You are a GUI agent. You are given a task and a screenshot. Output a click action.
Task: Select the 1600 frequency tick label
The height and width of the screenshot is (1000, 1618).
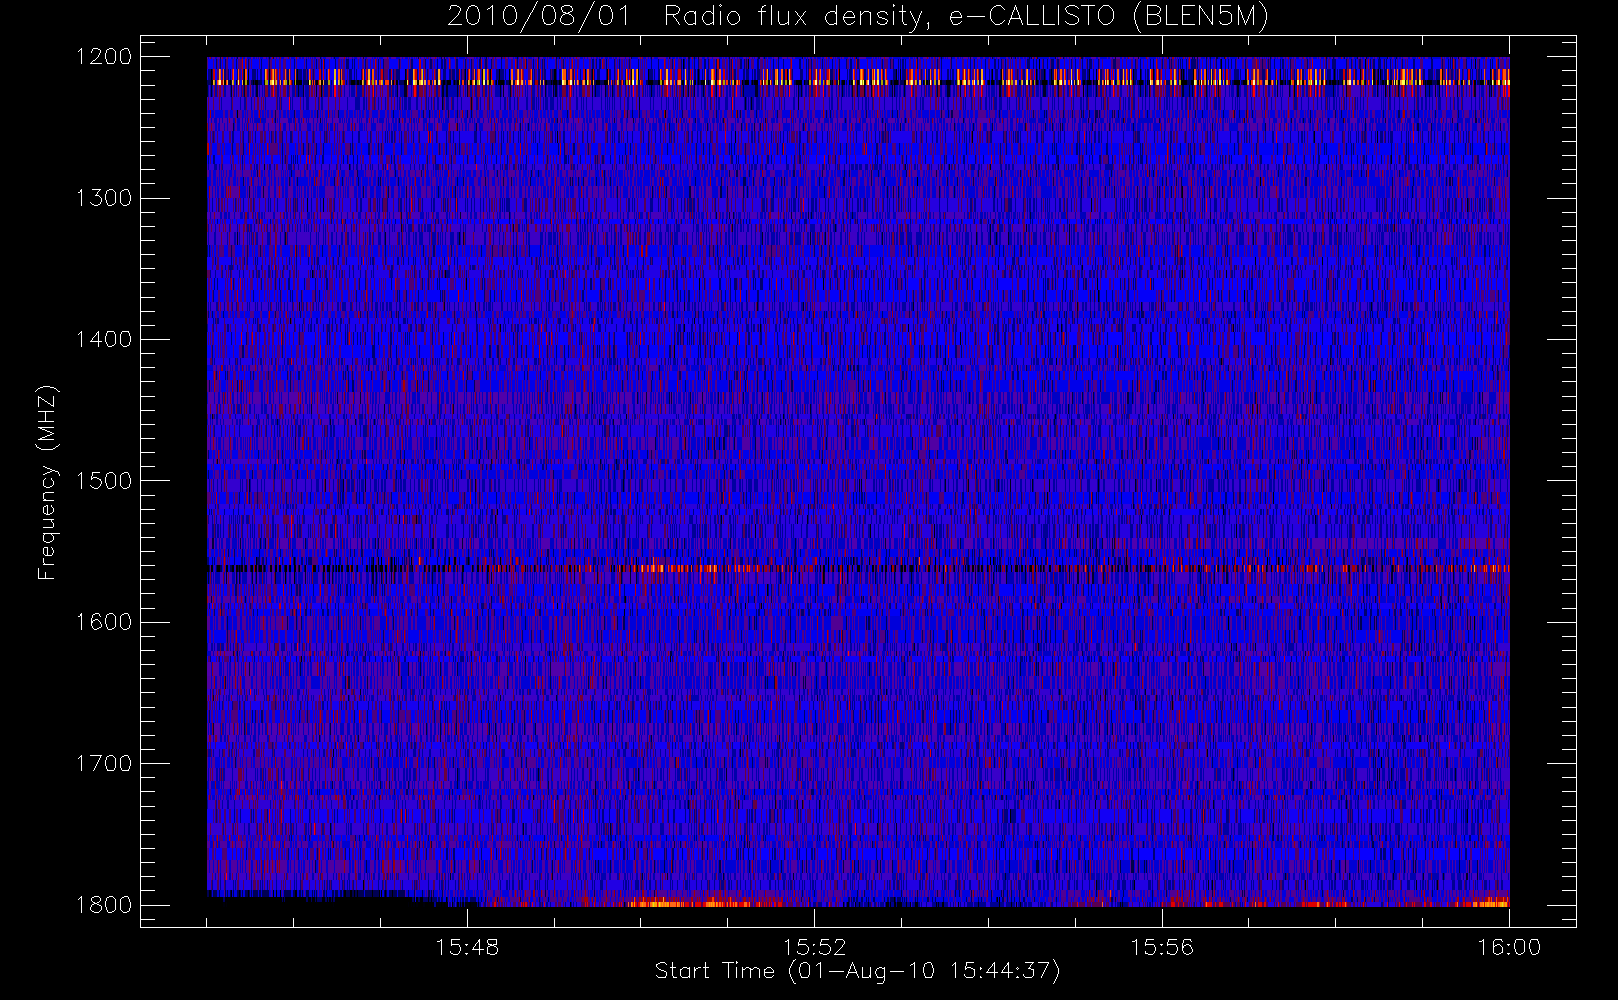(x=104, y=621)
